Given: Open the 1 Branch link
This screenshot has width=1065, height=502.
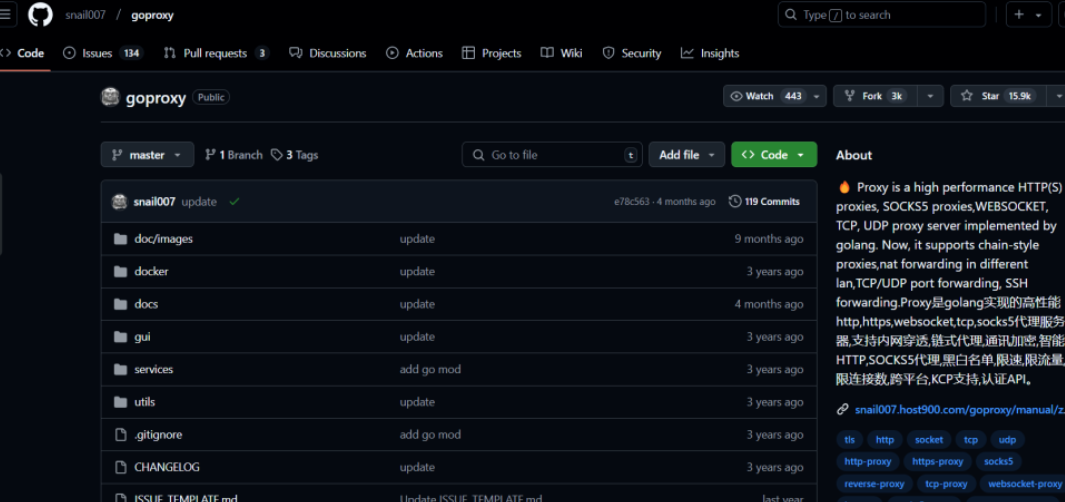Looking at the screenshot, I should tap(234, 155).
